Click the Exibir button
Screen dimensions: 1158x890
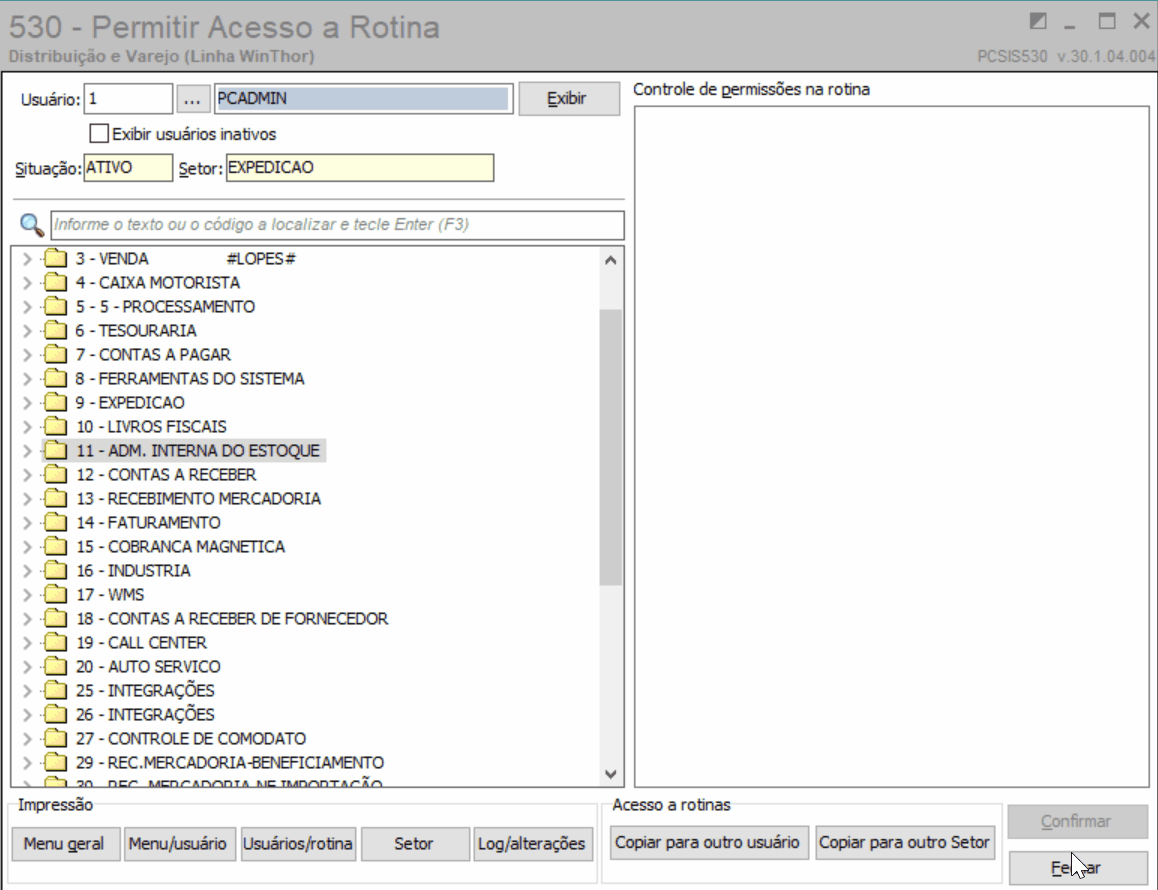click(x=569, y=98)
